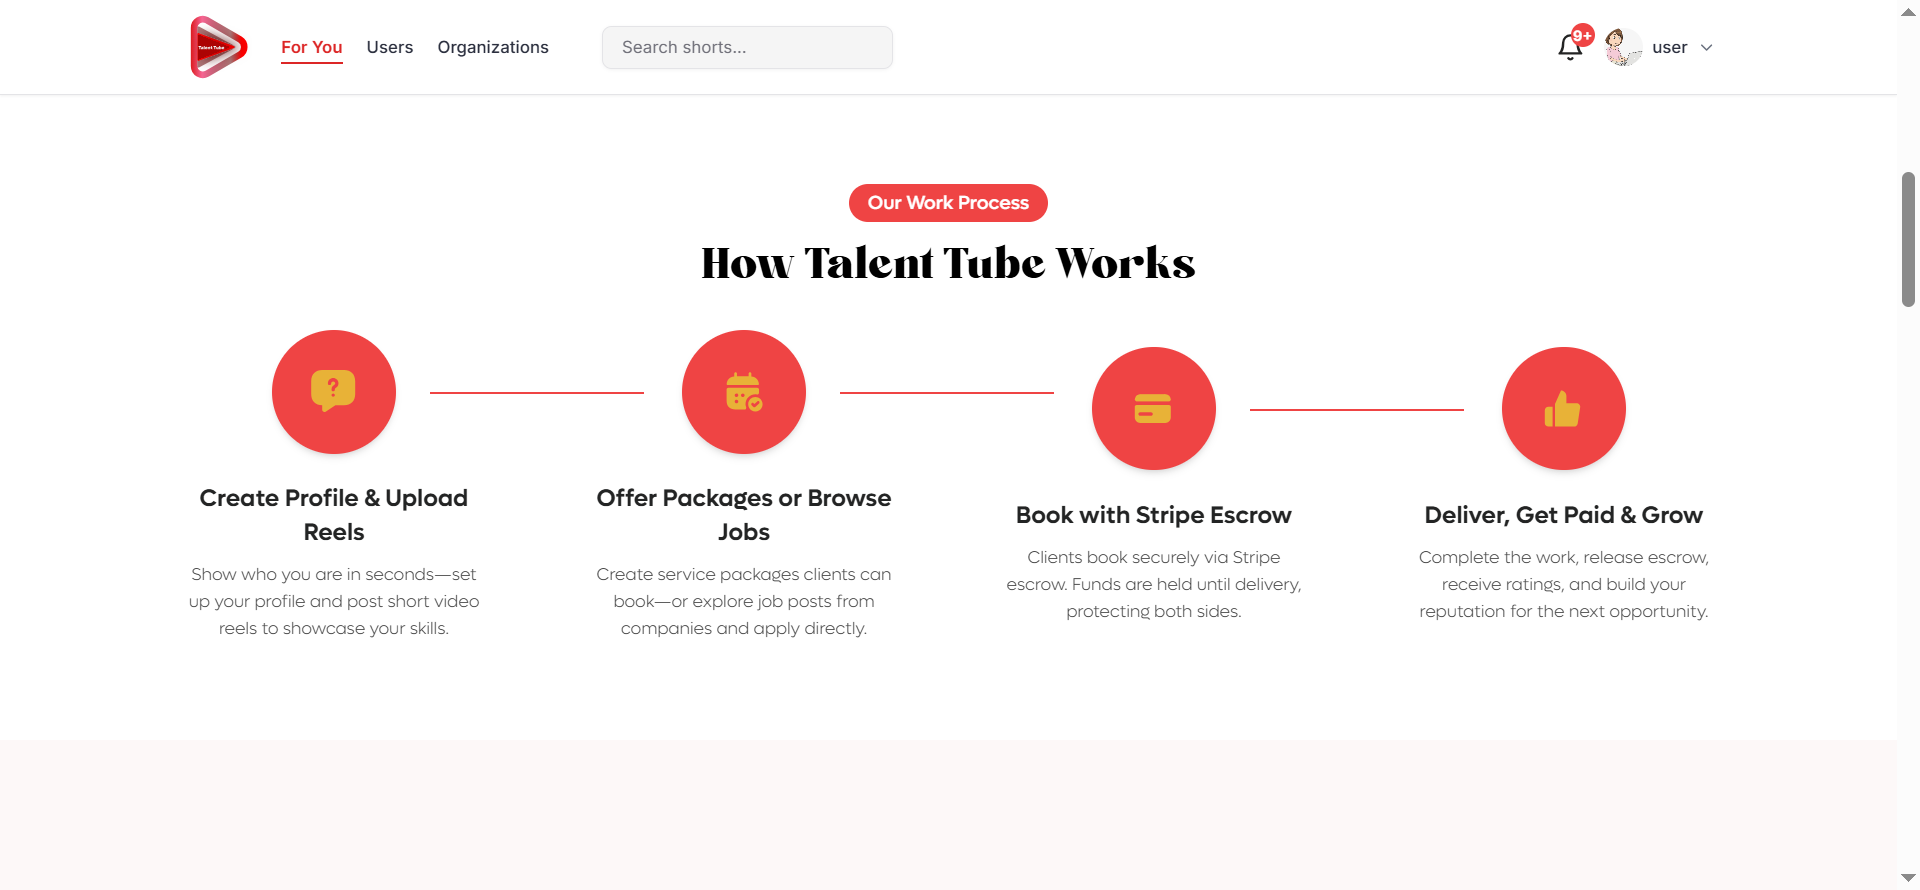Open the Organizations tab
The width and height of the screenshot is (1920, 890).
click(x=493, y=47)
